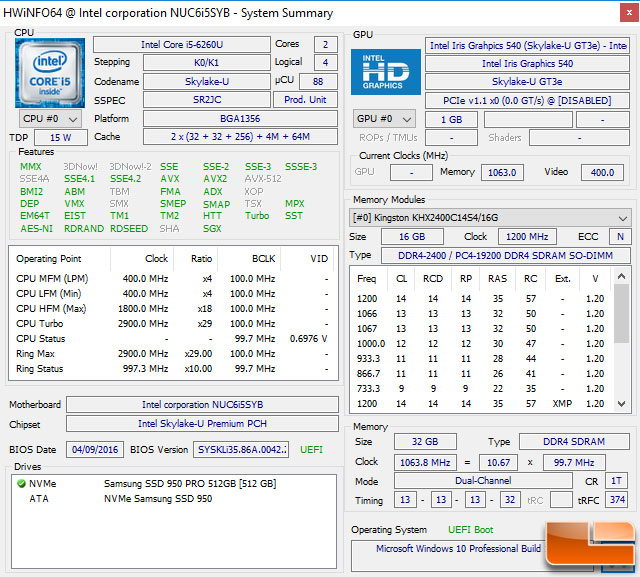Click the Intel Iris Graphics 540 field
The height and width of the screenshot is (577, 640).
pos(527,64)
